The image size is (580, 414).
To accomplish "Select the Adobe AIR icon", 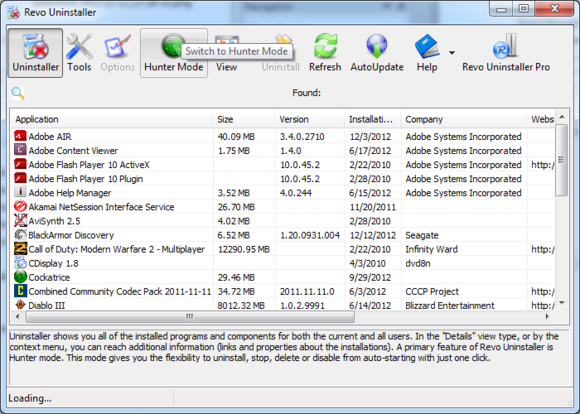I will pos(20,136).
